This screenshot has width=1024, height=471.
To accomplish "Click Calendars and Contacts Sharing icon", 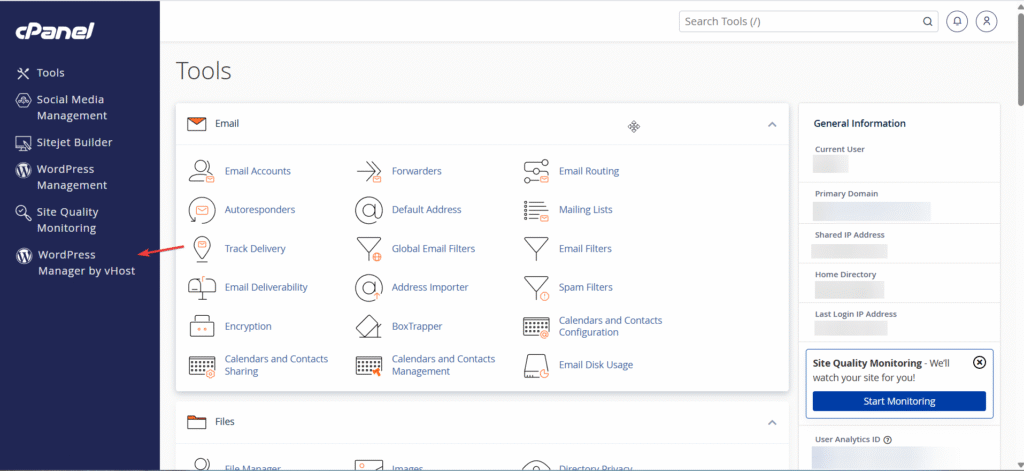I will pos(202,366).
